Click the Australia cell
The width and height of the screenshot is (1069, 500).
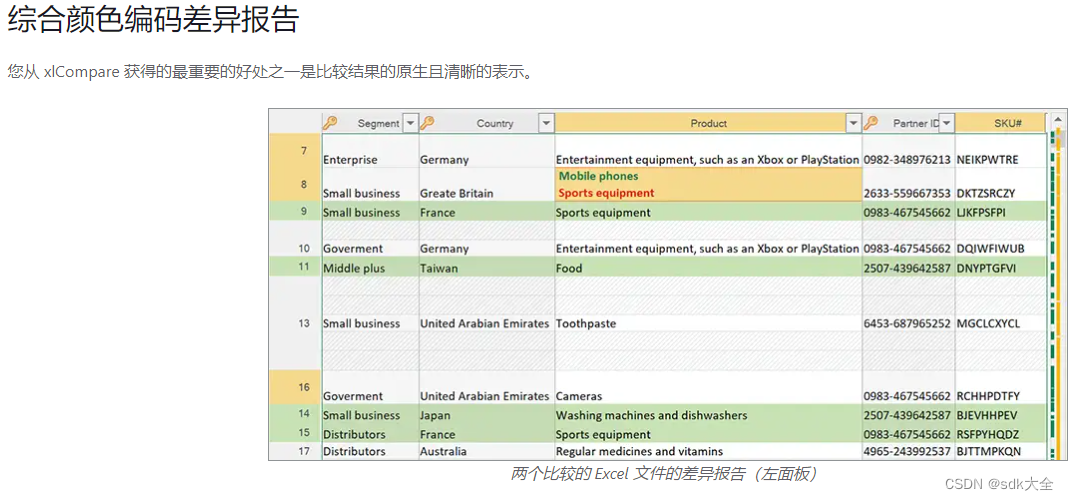487,451
